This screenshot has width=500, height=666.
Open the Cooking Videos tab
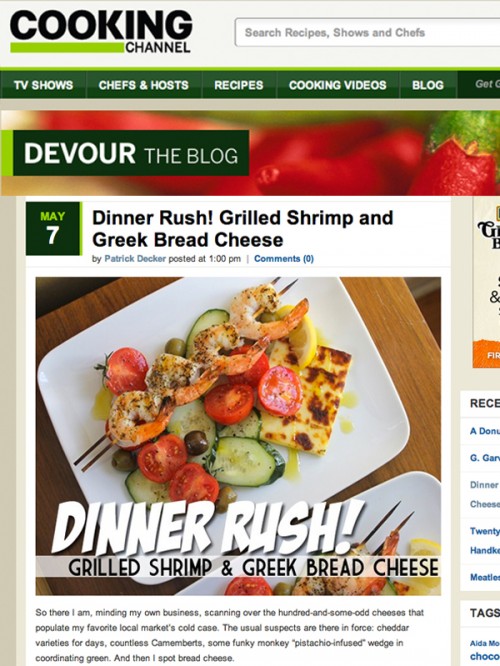tap(338, 85)
